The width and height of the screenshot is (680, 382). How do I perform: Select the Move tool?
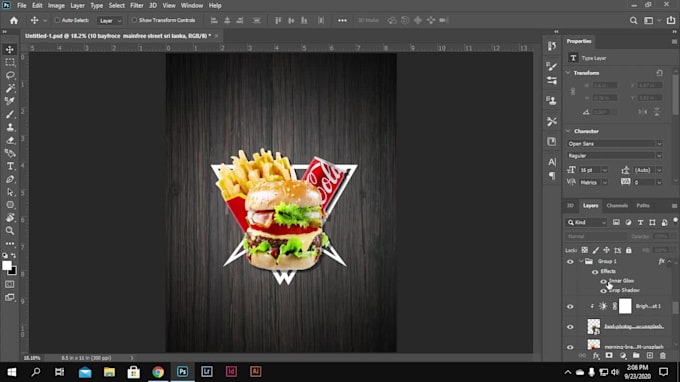click(10, 49)
